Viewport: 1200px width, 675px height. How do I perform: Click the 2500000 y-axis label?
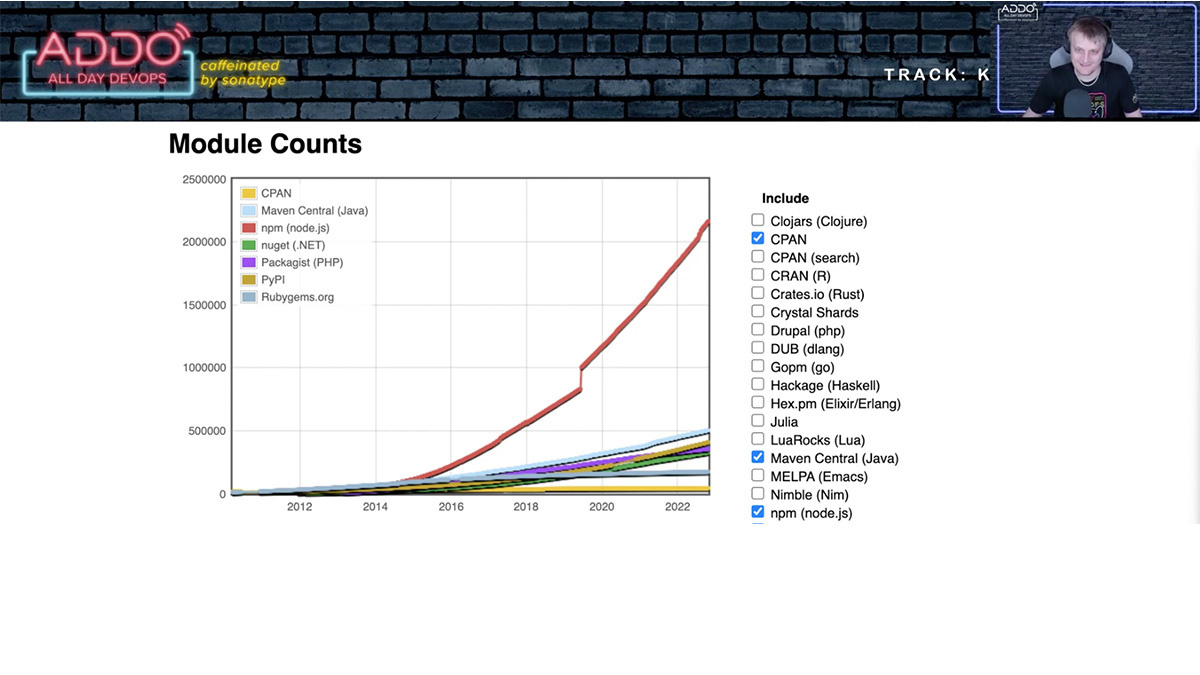click(204, 179)
